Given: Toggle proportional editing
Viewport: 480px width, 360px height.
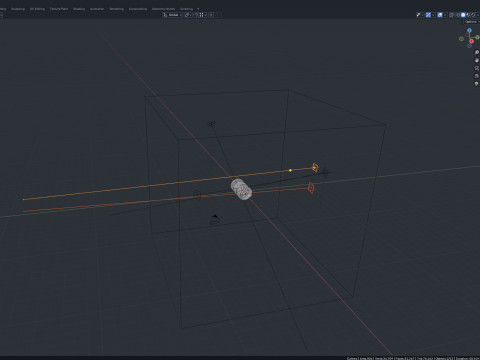Looking at the screenshot, I should (211, 15).
